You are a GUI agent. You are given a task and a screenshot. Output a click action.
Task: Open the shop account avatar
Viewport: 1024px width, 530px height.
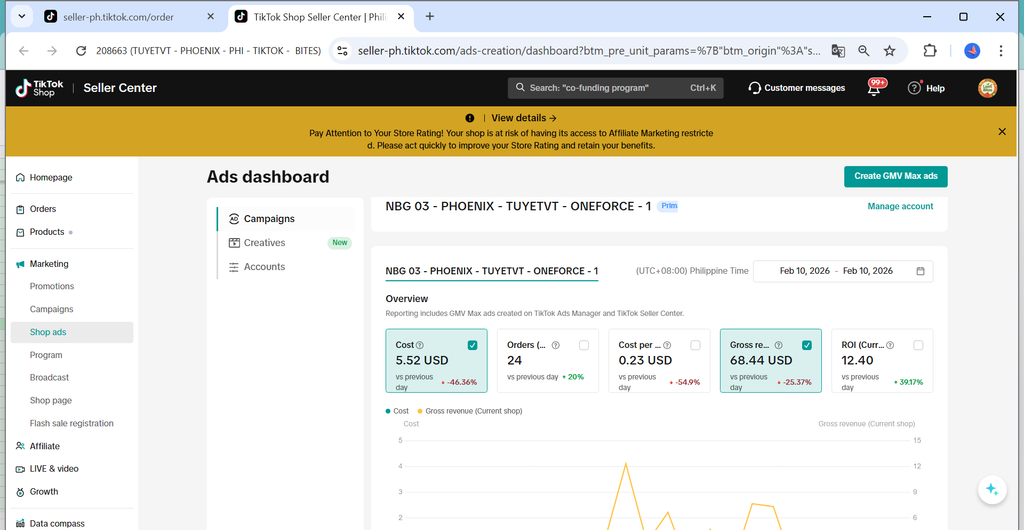987,88
